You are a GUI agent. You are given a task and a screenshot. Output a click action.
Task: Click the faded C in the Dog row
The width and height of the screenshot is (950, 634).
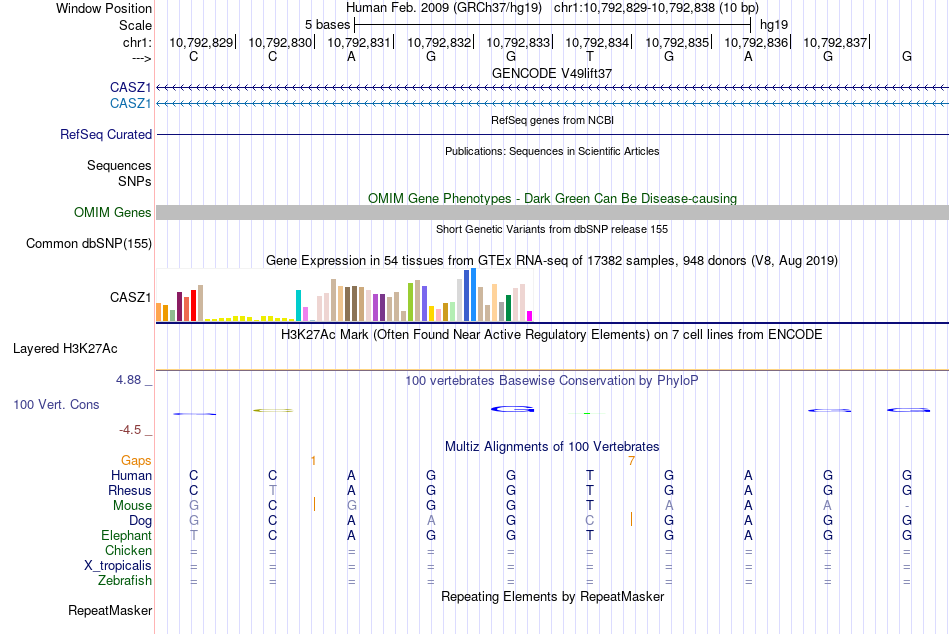(x=590, y=521)
